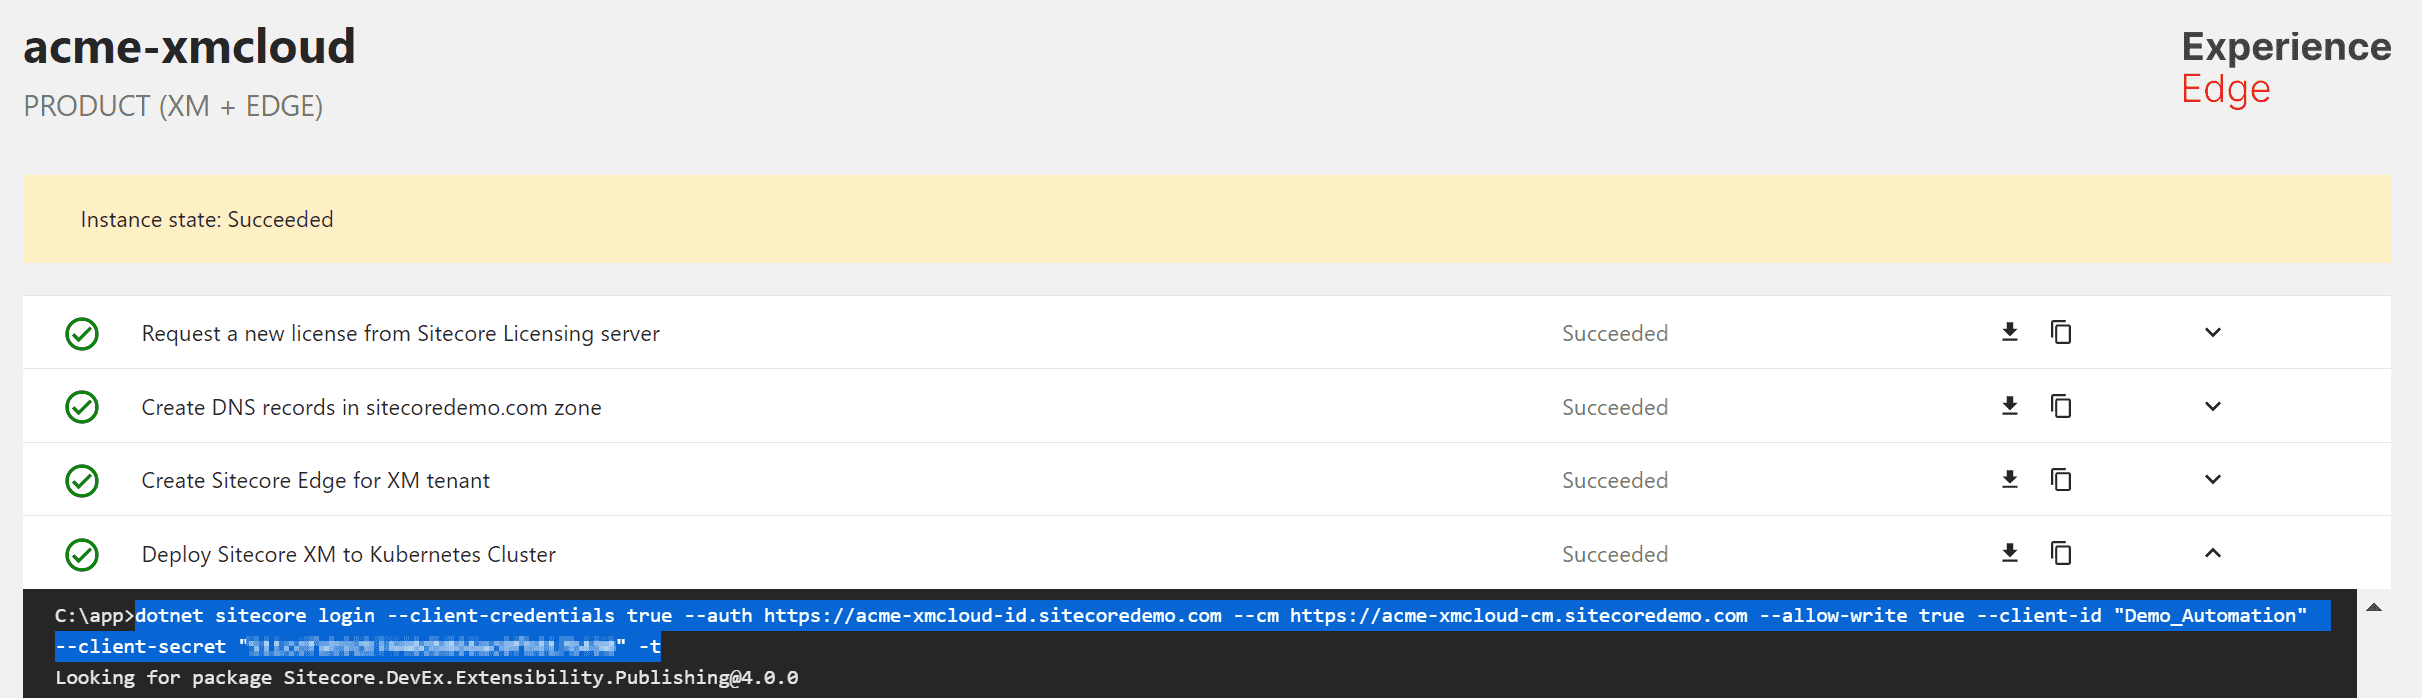Expand the Create DNS records row
Viewport: 2422px width, 698px height.
point(2212,407)
